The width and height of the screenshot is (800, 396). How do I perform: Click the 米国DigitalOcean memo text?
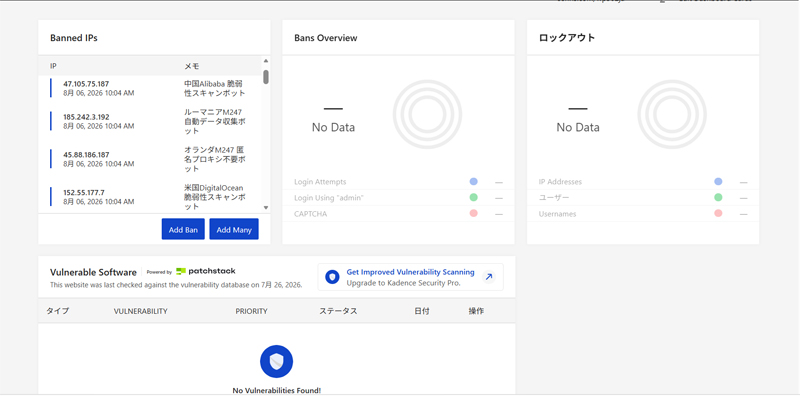coord(215,197)
